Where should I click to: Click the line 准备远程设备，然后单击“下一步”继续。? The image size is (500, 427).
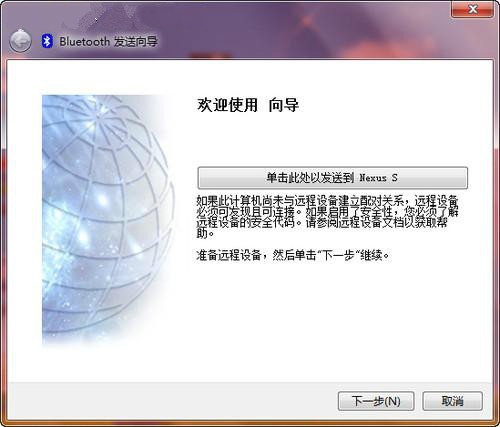(x=293, y=256)
